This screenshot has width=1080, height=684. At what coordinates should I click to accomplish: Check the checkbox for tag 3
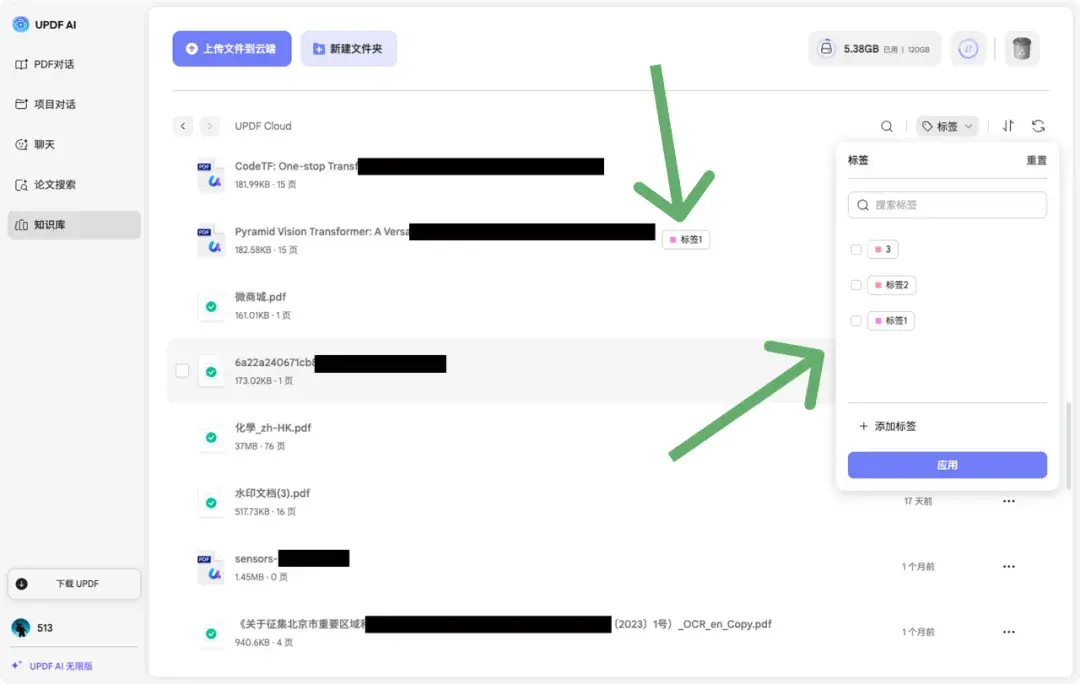coord(855,249)
